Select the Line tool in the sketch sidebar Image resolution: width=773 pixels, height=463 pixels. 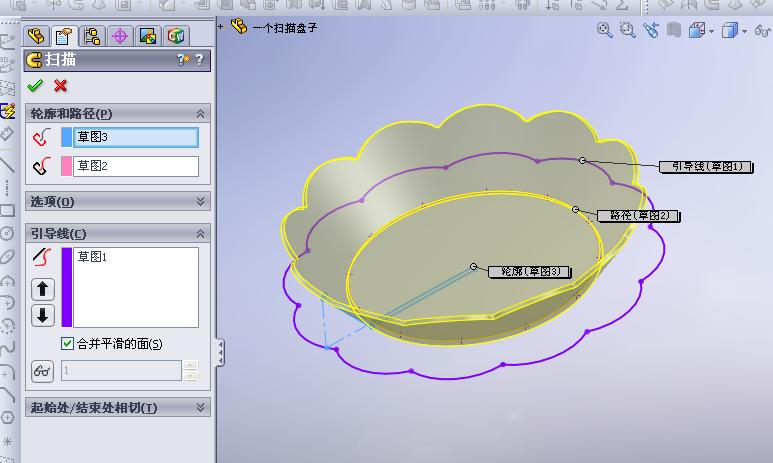[7, 164]
